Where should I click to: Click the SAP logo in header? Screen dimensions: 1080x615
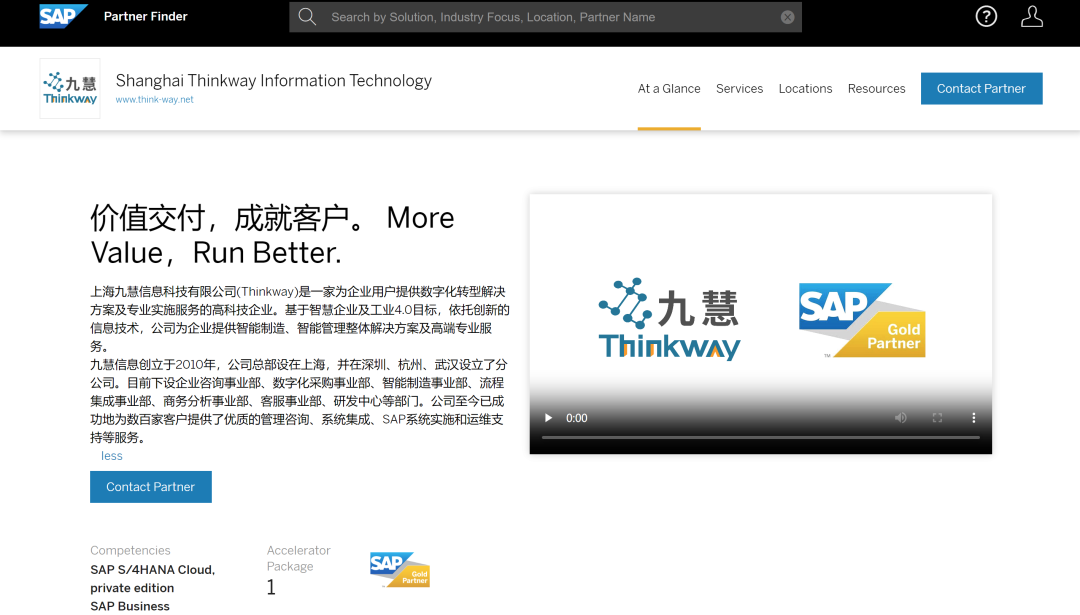63,16
